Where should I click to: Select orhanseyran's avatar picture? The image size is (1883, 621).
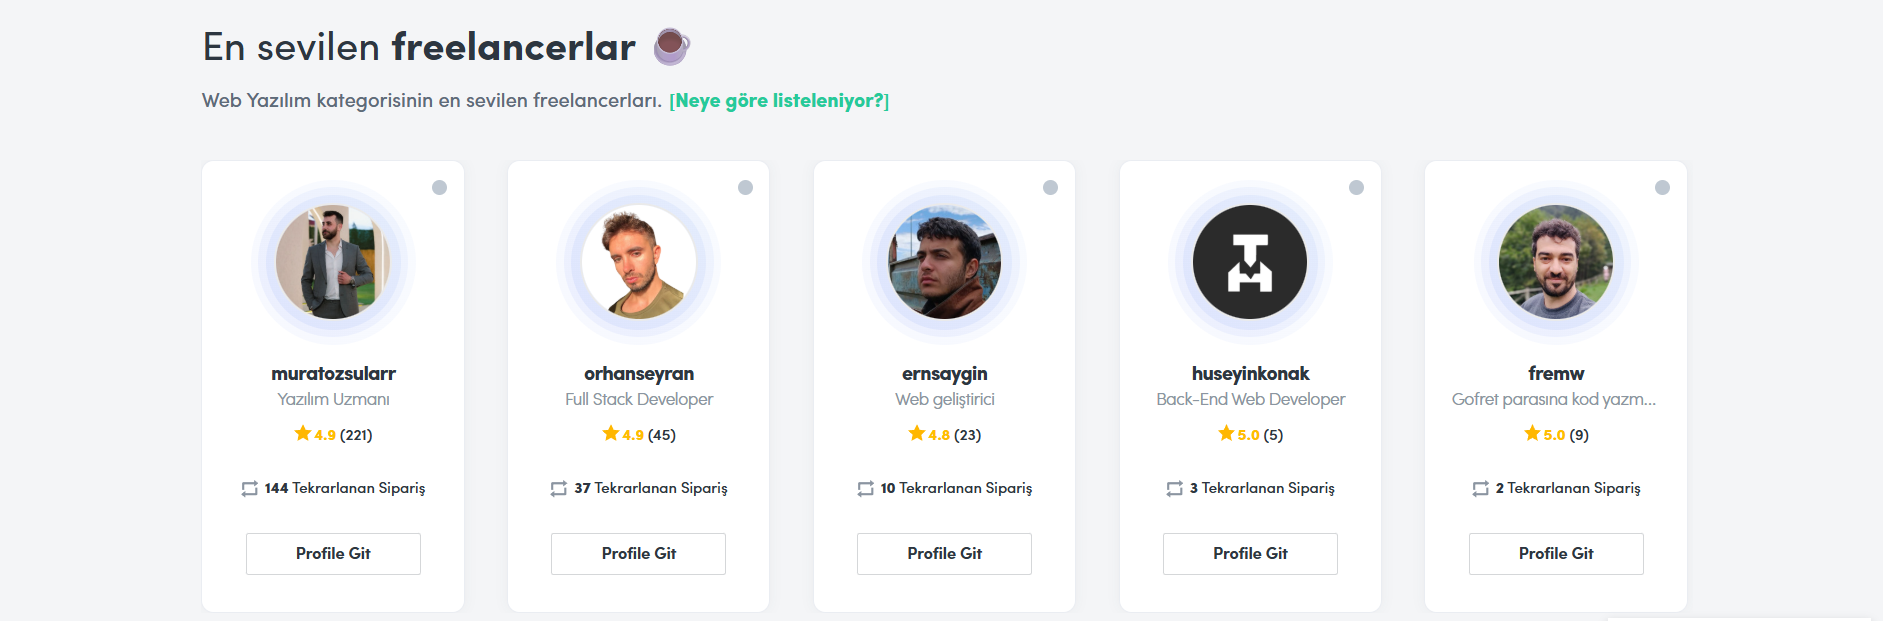[639, 262]
